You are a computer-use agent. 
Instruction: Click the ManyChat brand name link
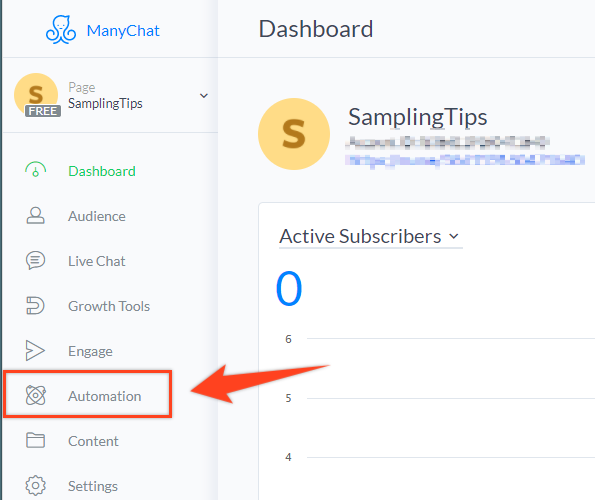point(123,31)
